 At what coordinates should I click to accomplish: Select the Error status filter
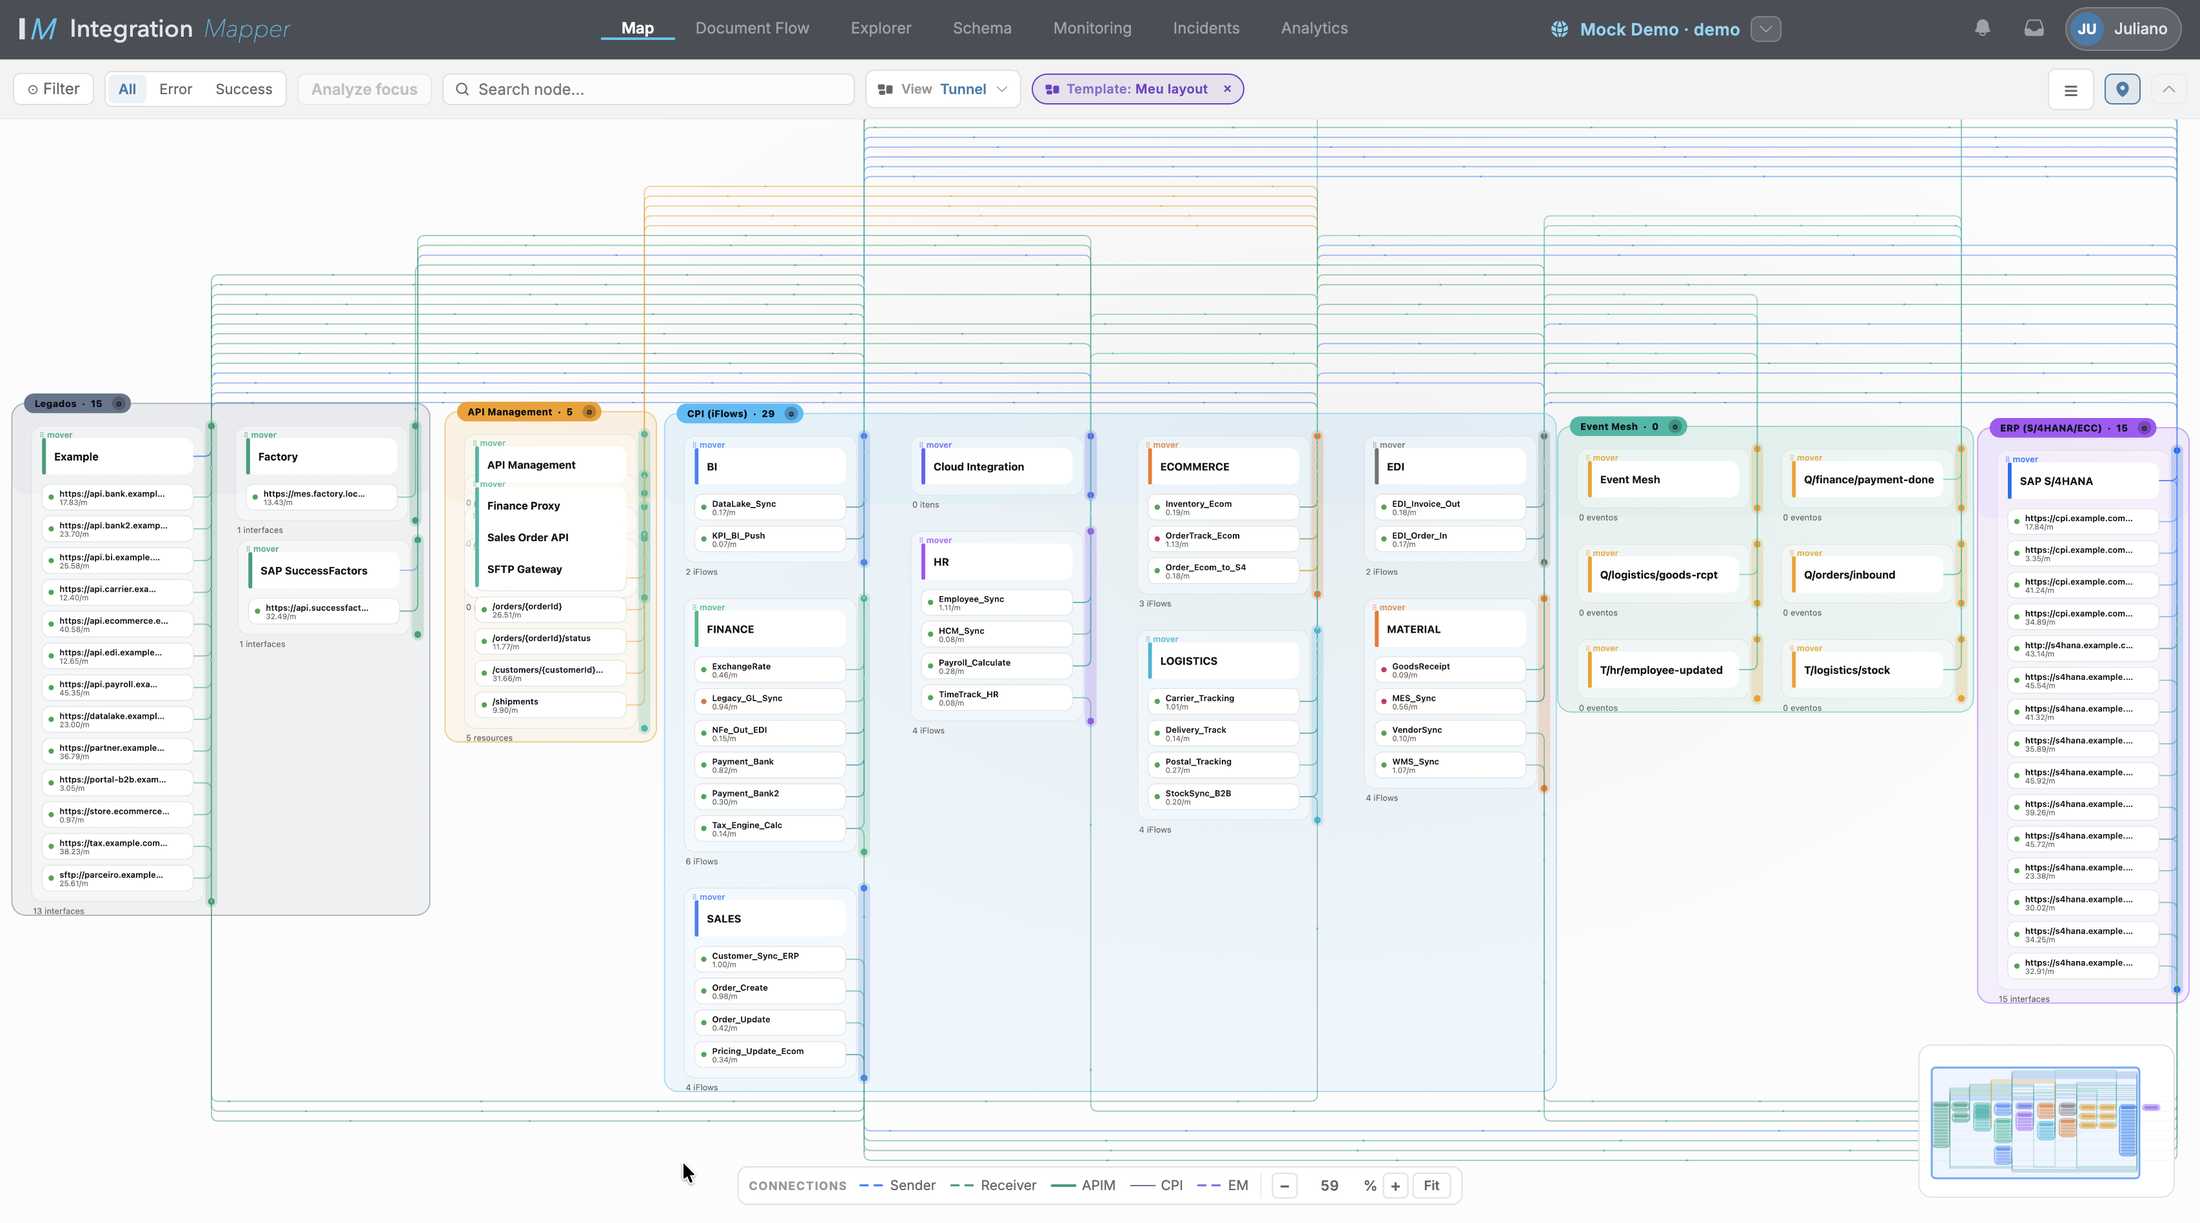pos(175,89)
